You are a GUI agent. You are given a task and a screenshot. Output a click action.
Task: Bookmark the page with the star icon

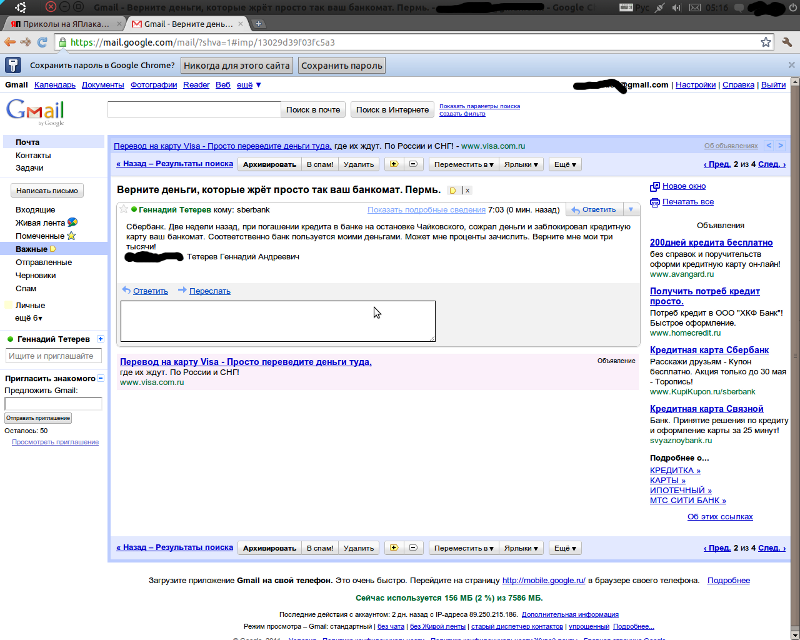pyautogui.click(x=765, y=42)
